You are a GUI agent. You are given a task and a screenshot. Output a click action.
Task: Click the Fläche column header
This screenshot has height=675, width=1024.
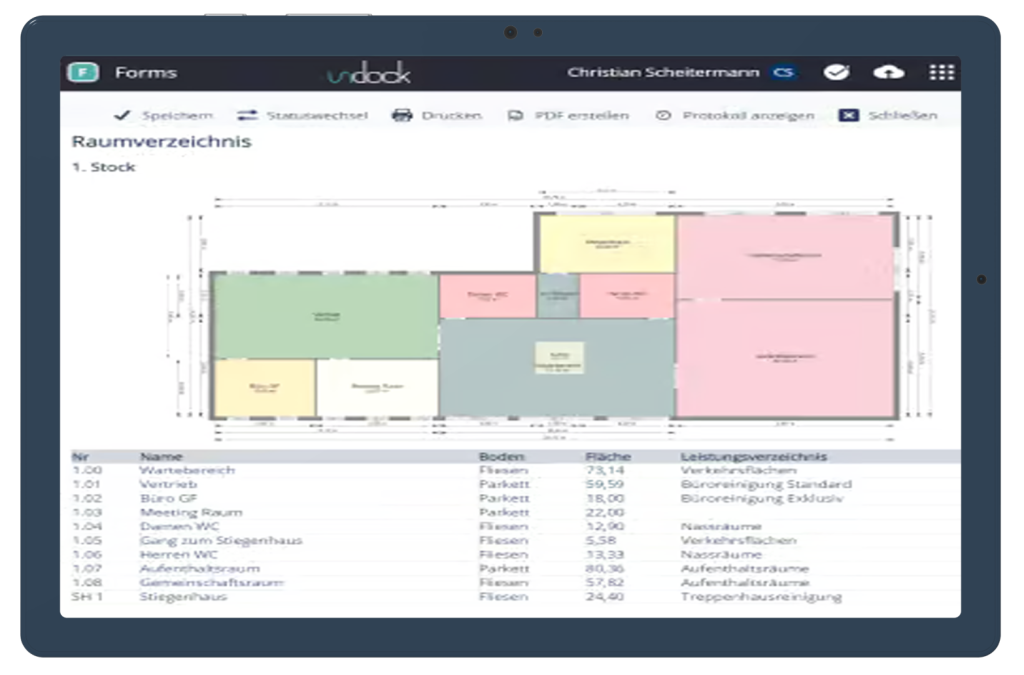pyautogui.click(x=608, y=456)
